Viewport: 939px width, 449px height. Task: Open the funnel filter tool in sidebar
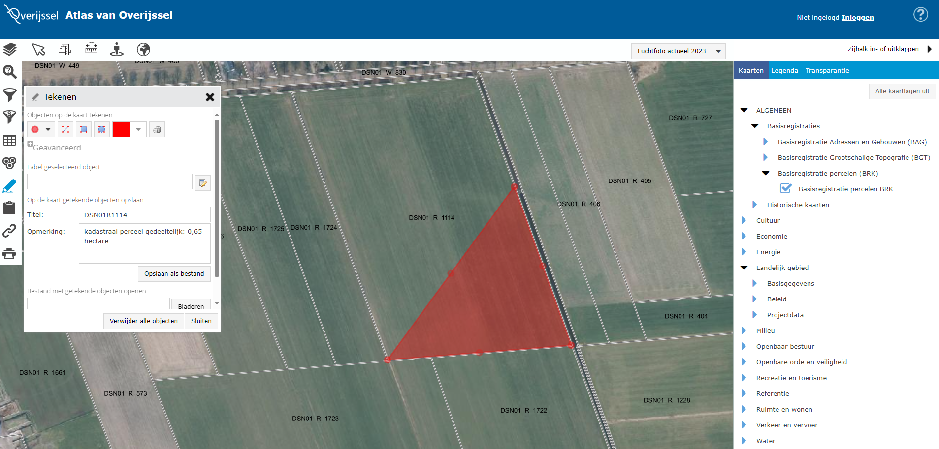10,94
